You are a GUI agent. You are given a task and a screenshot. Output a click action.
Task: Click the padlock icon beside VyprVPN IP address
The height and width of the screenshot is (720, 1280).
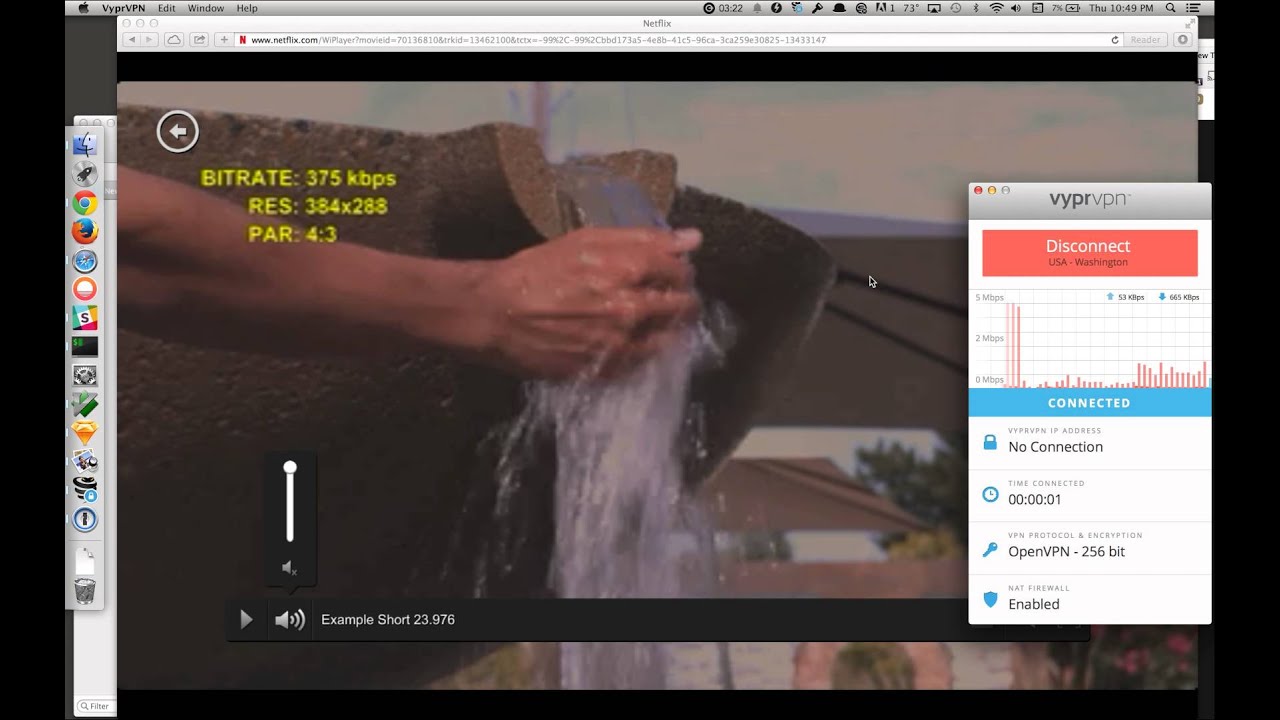tap(990, 442)
